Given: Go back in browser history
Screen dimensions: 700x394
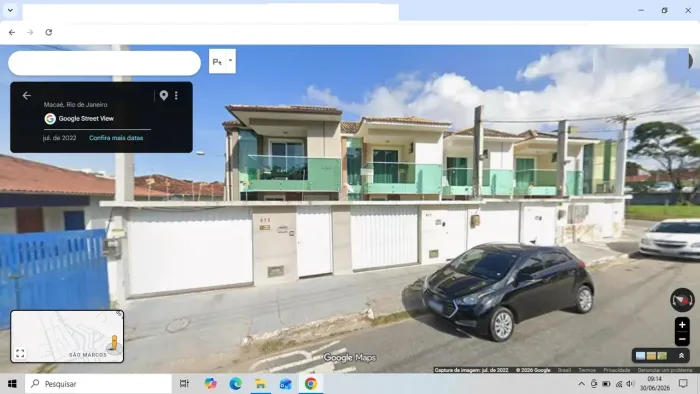Looking at the screenshot, I should (x=12, y=32).
